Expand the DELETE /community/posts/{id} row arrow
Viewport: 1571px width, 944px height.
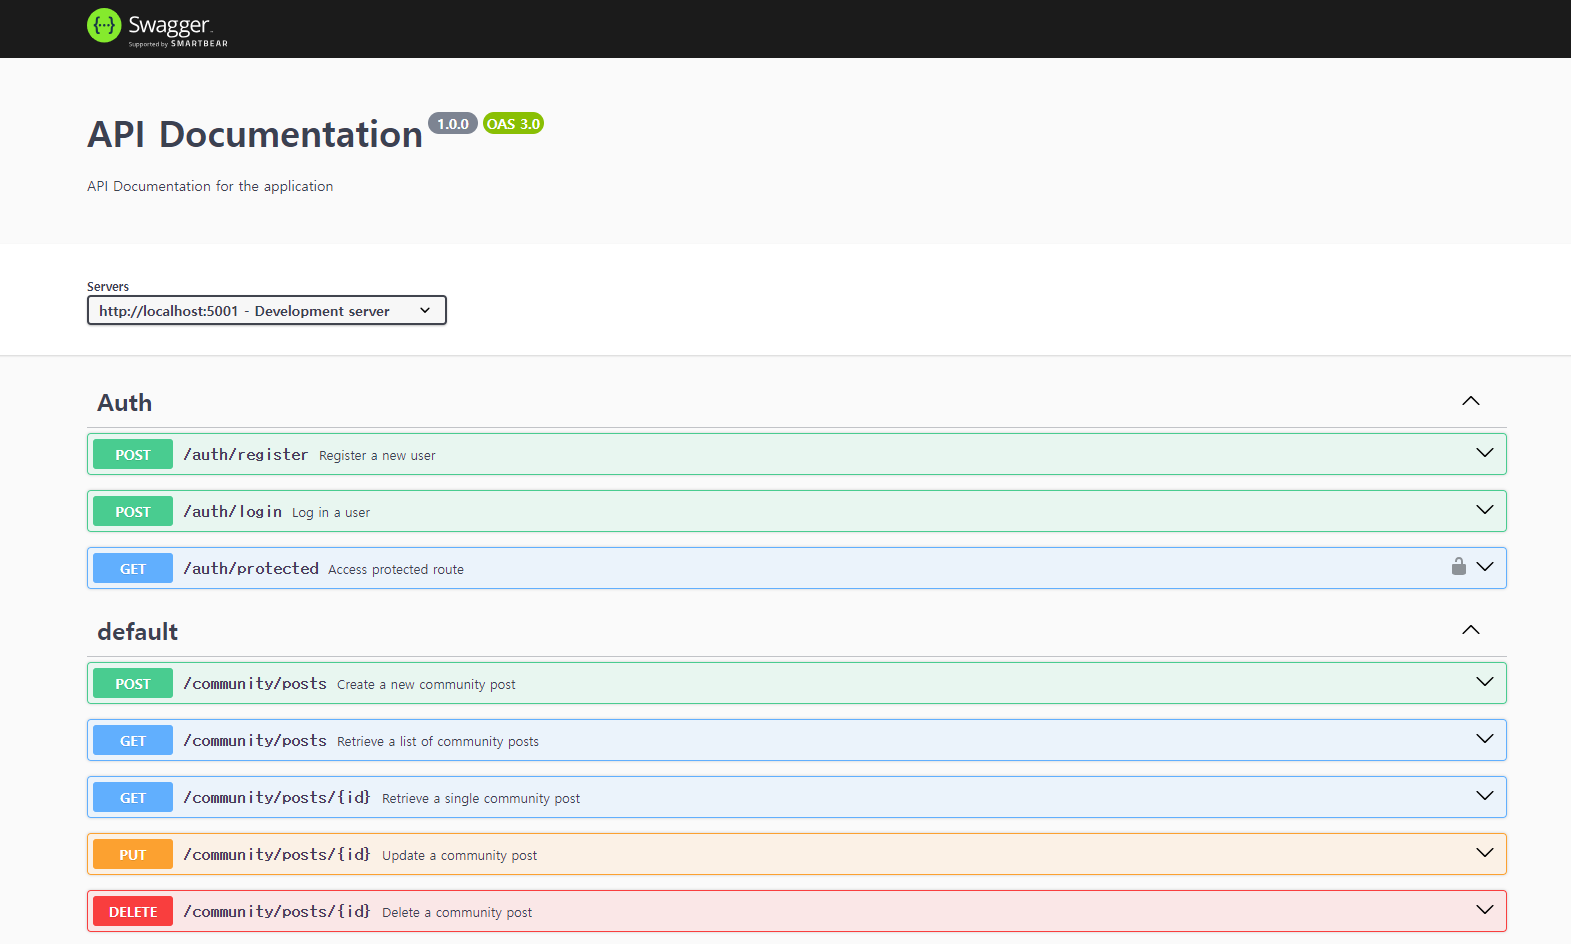point(1485,910)
